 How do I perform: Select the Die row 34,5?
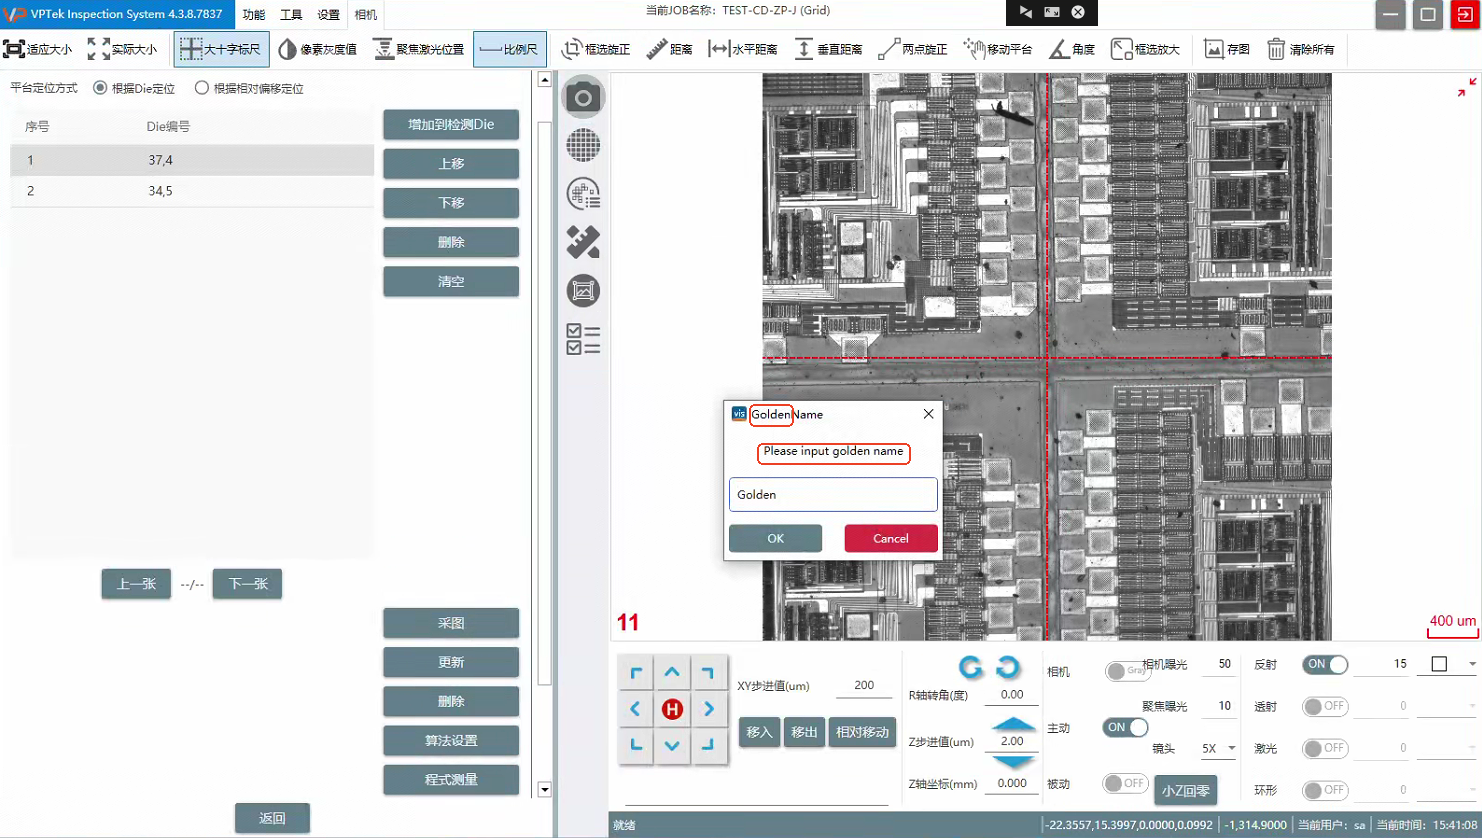coord(192,191)
